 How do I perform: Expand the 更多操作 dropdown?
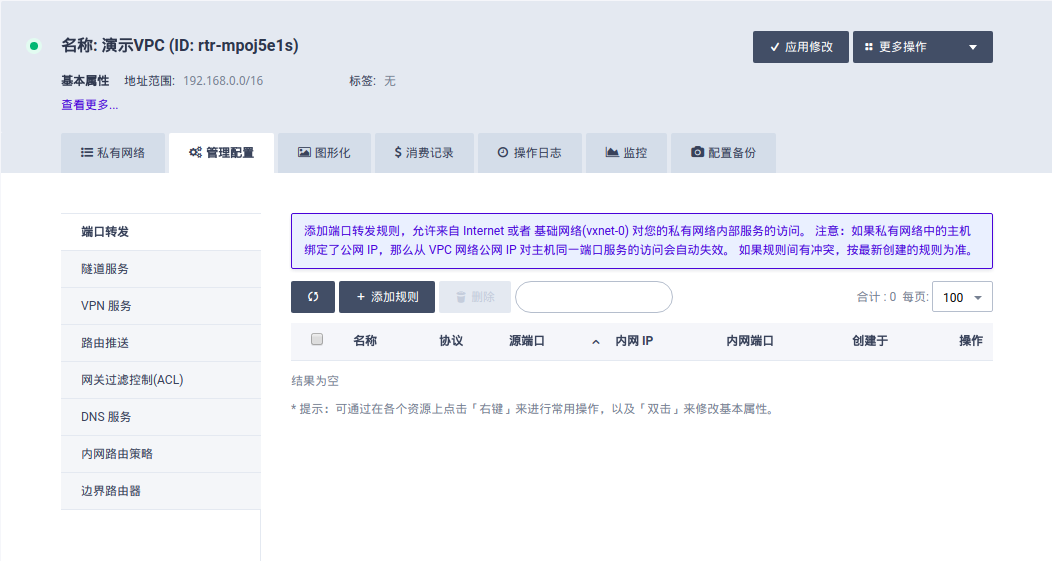point(923,47)
